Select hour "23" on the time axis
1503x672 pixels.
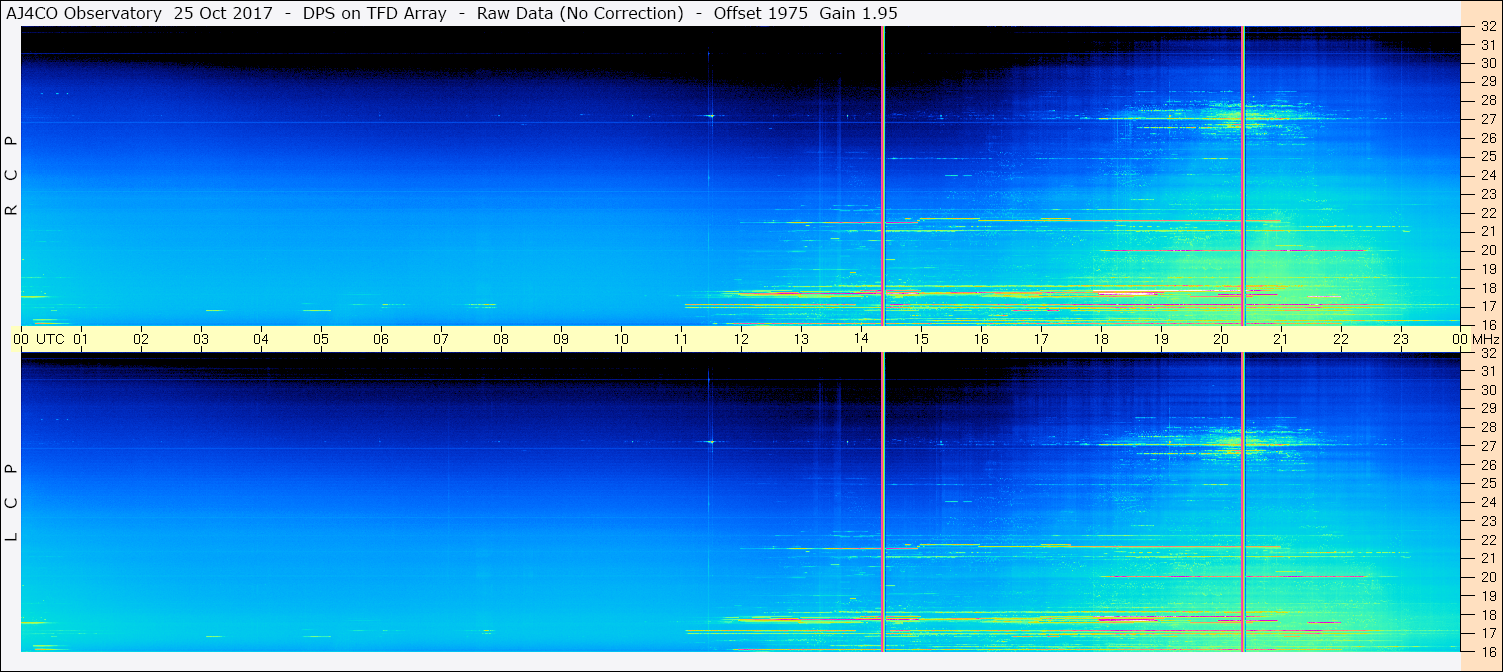(1401, 339)
